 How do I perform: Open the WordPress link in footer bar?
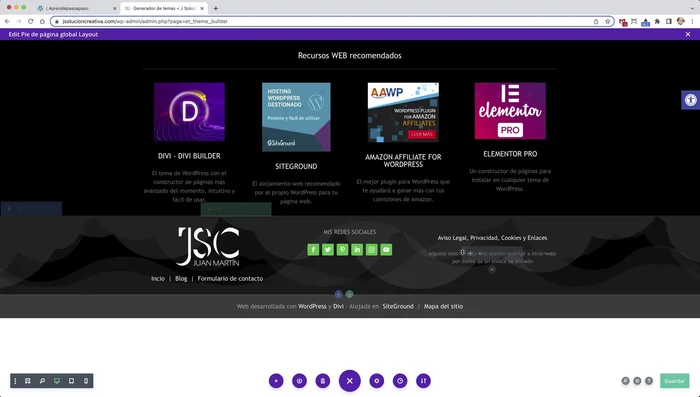[312, 306]
